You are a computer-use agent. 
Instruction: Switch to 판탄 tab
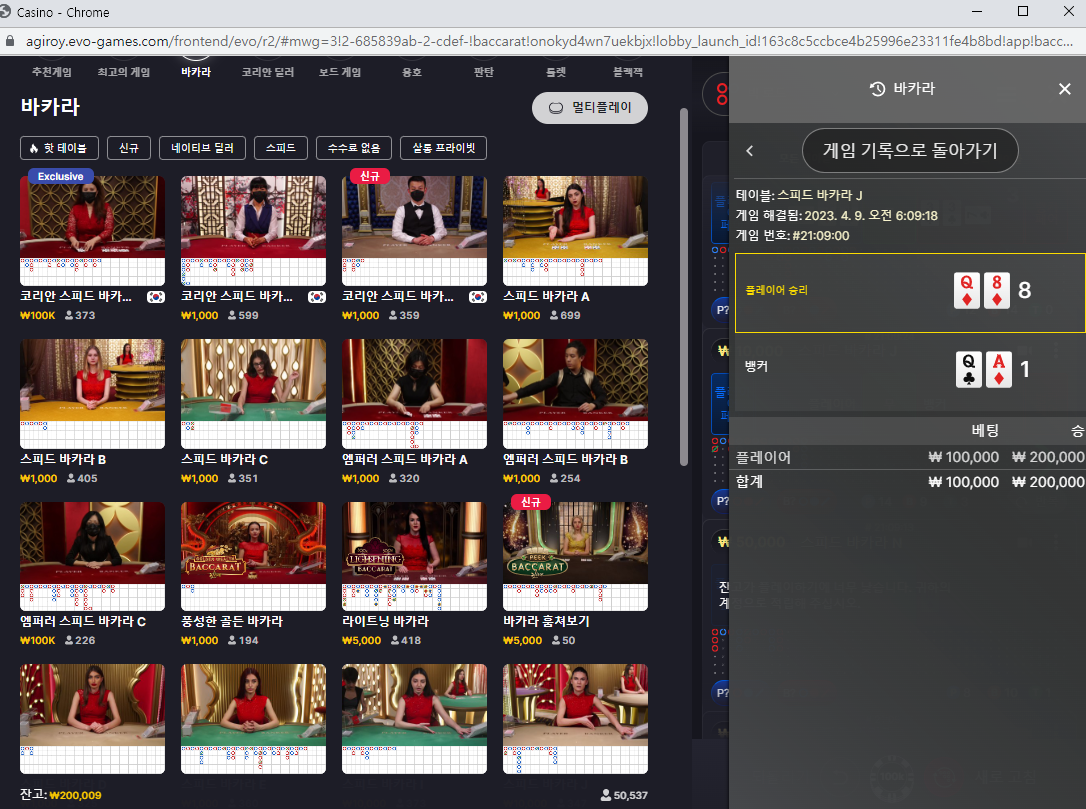483,72
